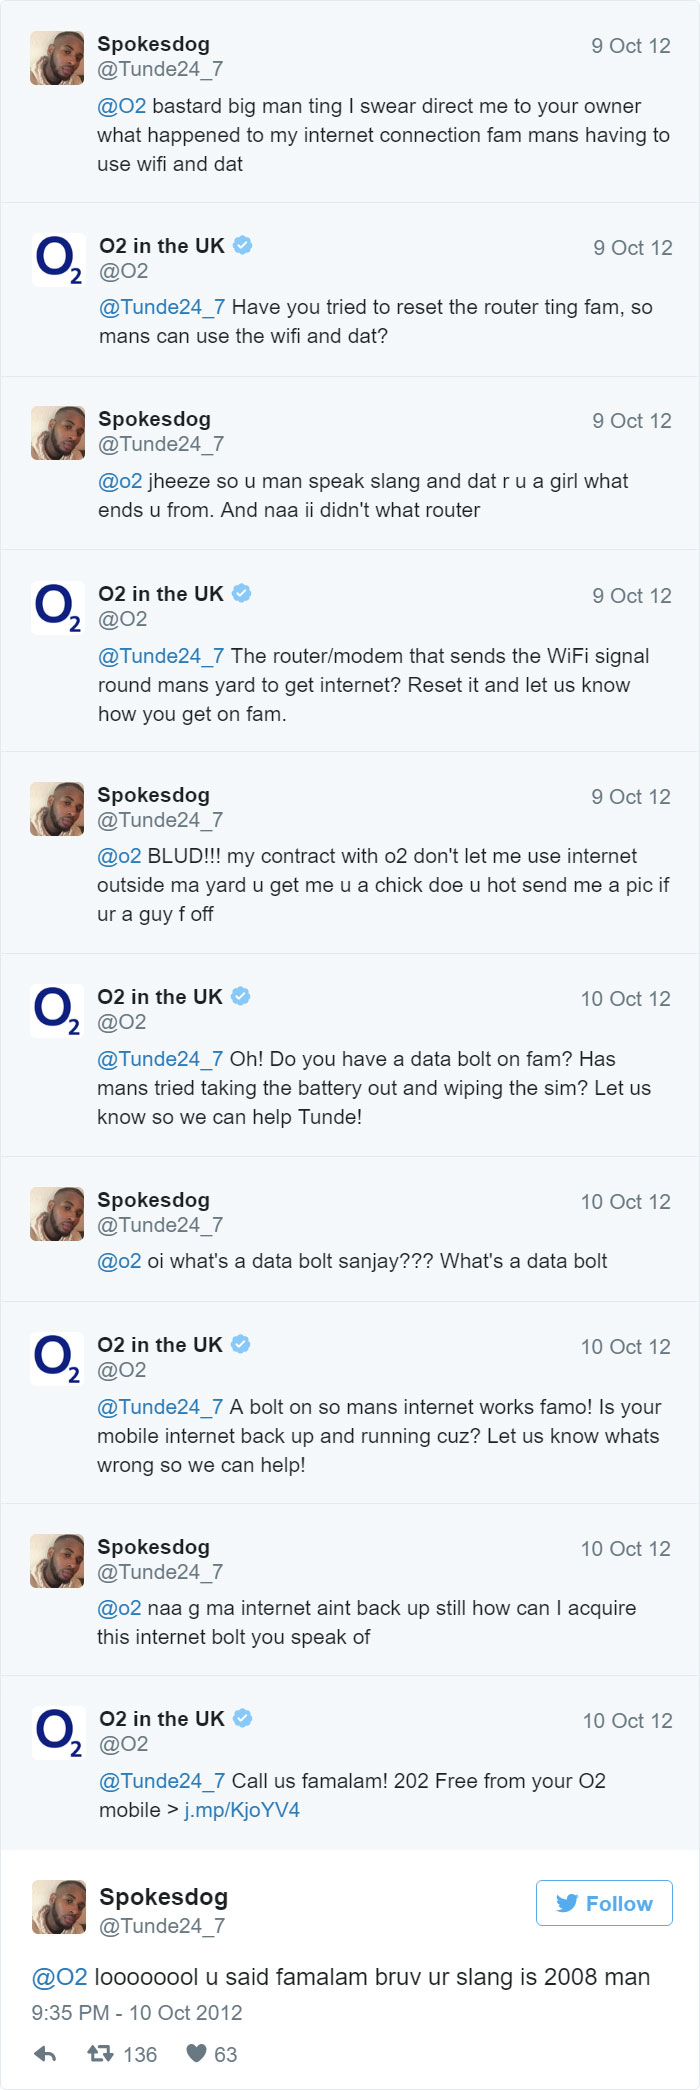
Task: Click verified badge on the famalam tweet
Action: point(243,1718)
